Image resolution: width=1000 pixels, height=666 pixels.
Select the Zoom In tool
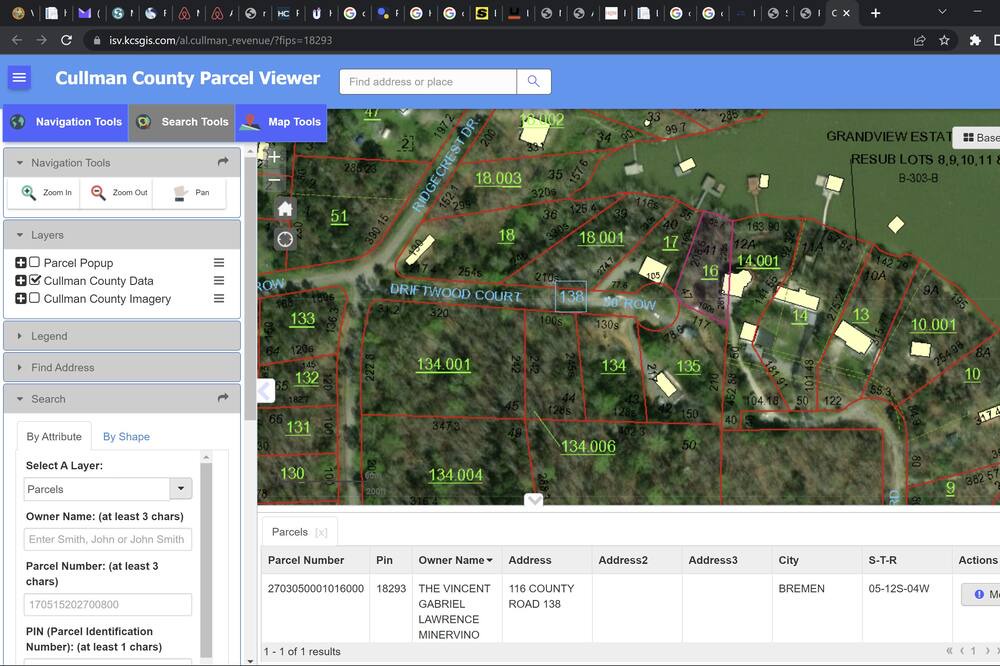pyautogui.click(x=46, y=193)
